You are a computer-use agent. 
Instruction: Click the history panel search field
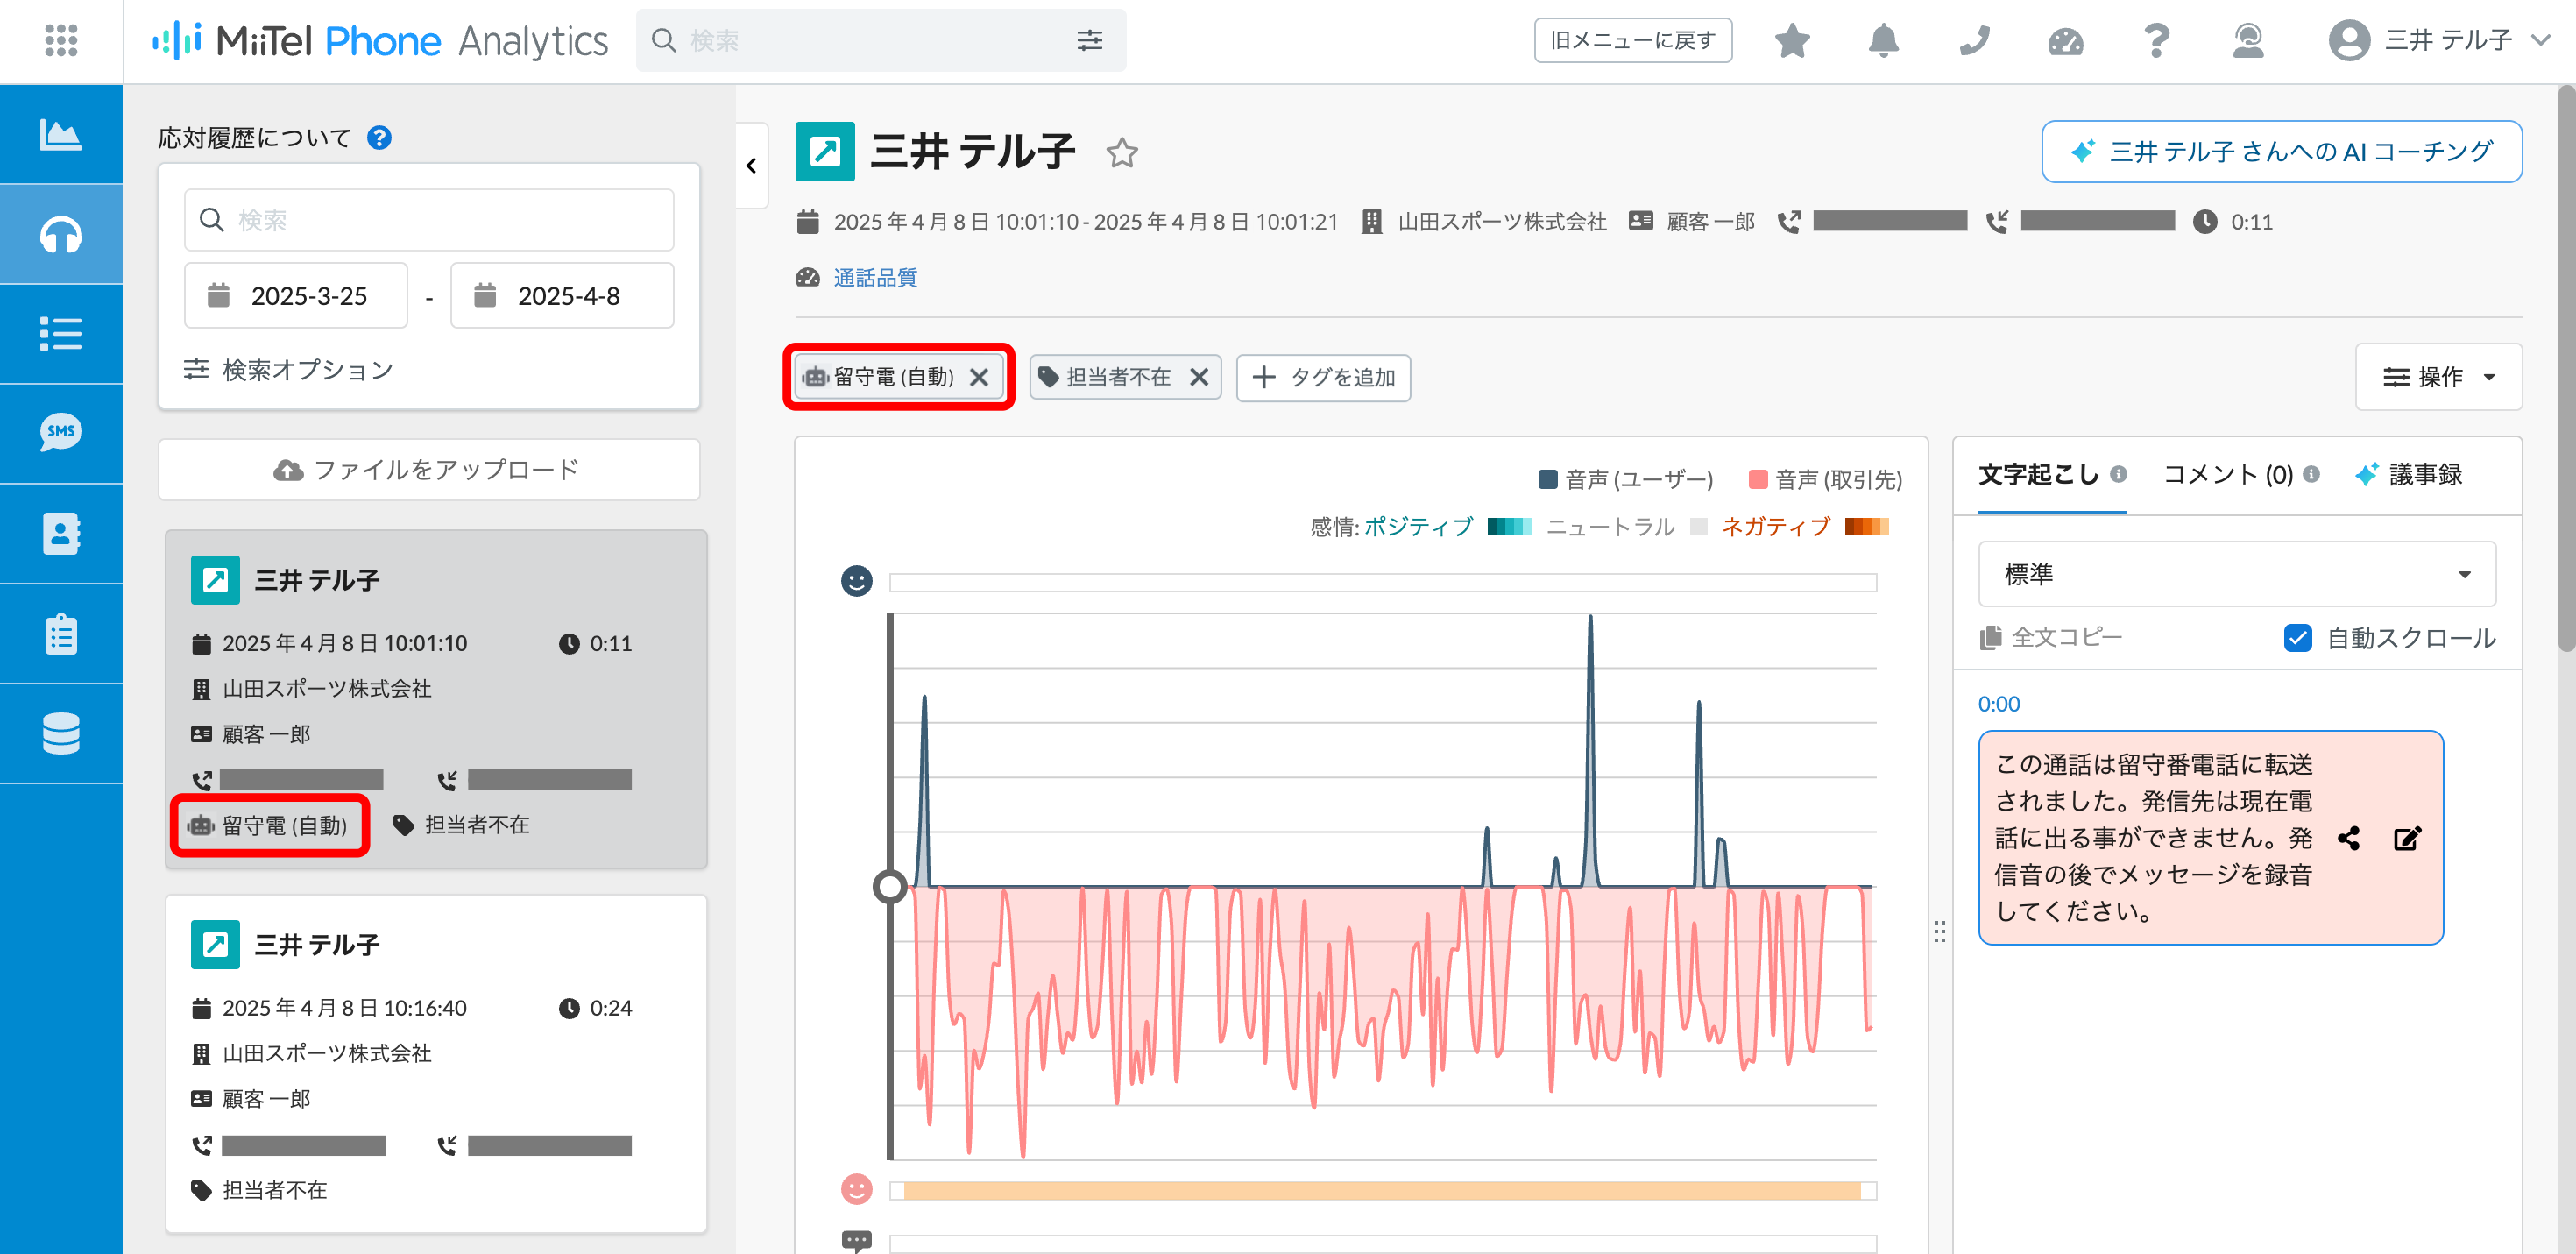point(429,220)
